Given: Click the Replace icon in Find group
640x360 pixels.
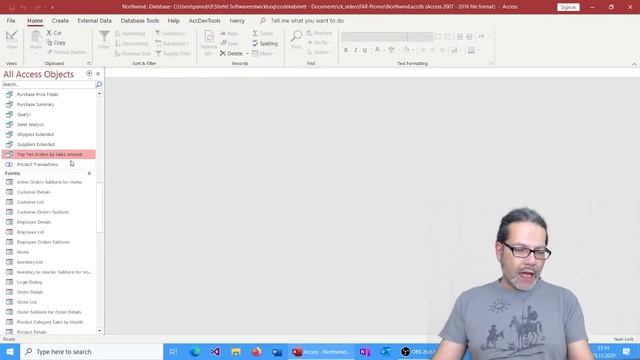Looking at the screenshot, I should point(310,33).
